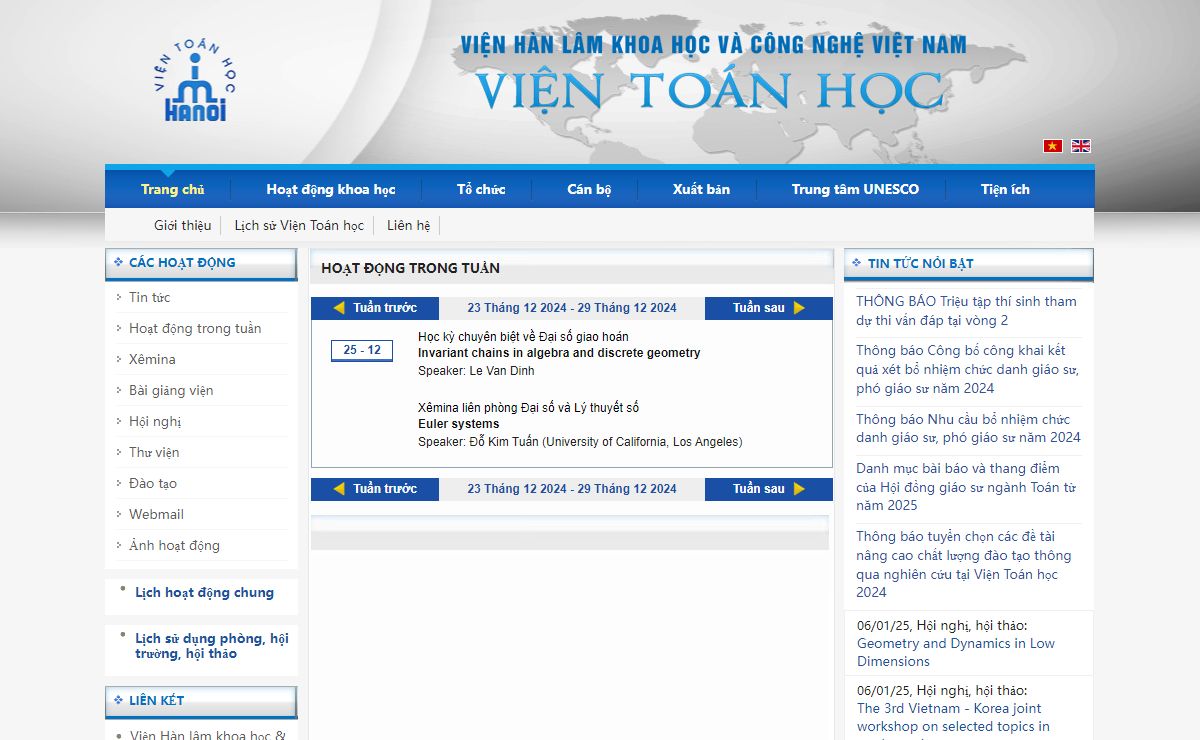This screenshot has width=1200, height=740.
Task: Click the bottom right-pointing yellow arrow icon
Action: coord(799,489)
